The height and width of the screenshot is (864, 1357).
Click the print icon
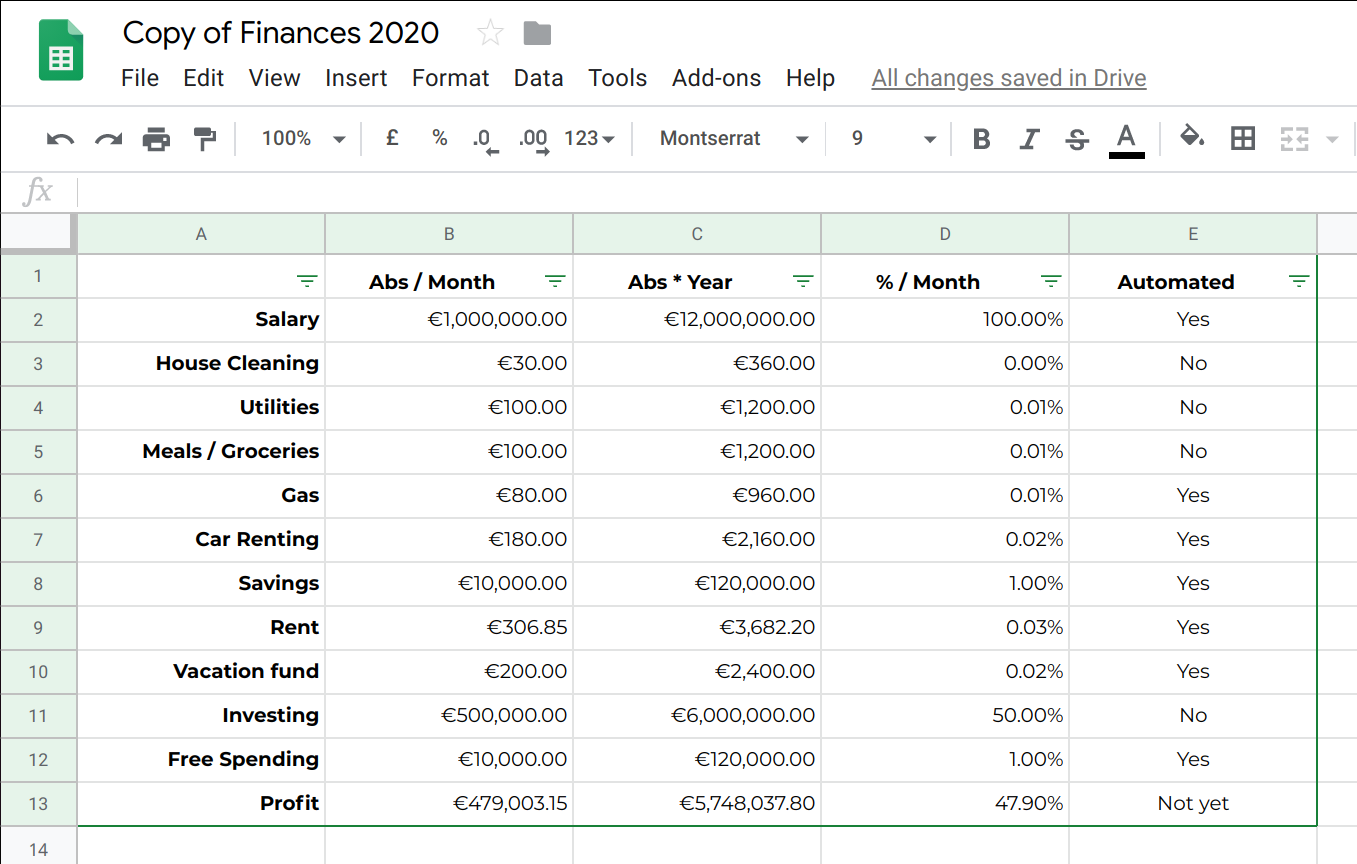click(x=156, y=139)
